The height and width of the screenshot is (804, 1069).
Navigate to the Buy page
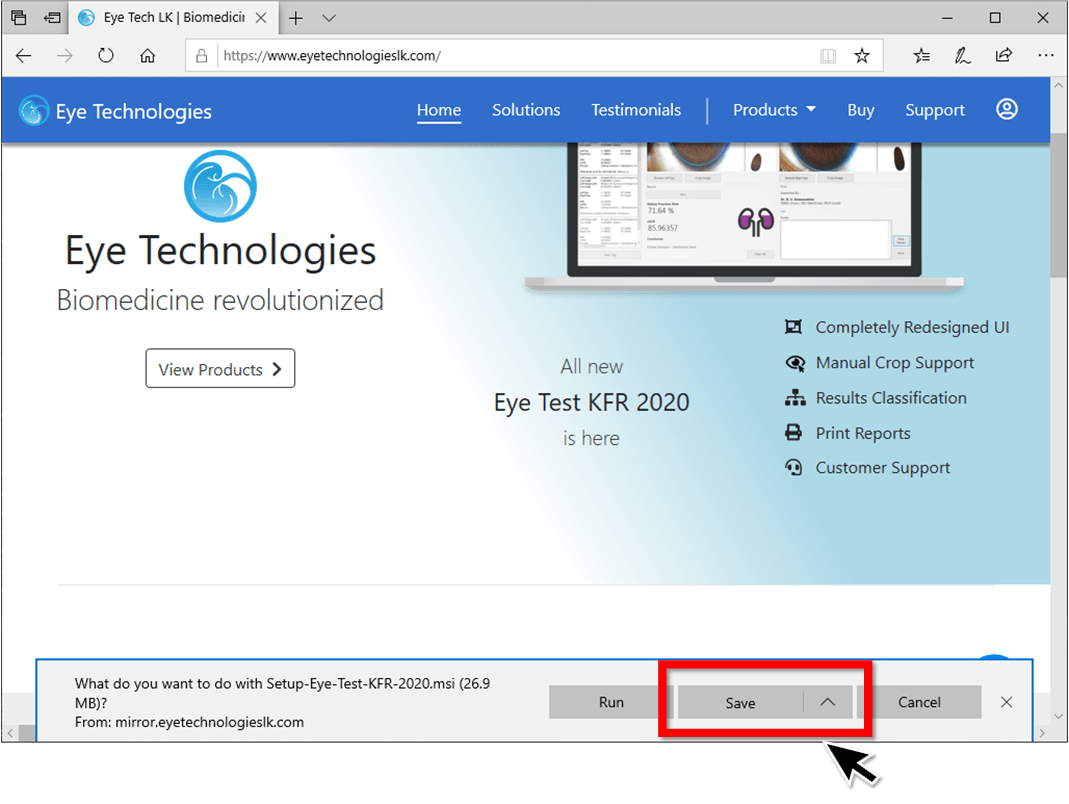pyautogui.click(x=861, y=110)
